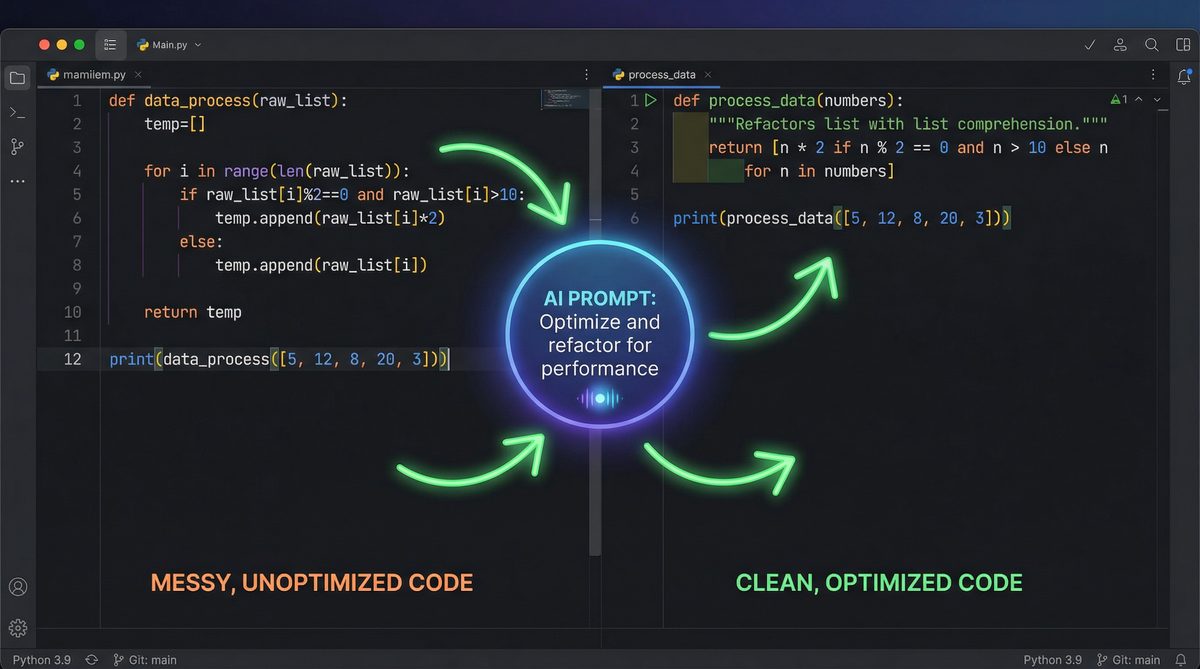Click the Notifications bell in right sidebar

point(1184,77)
